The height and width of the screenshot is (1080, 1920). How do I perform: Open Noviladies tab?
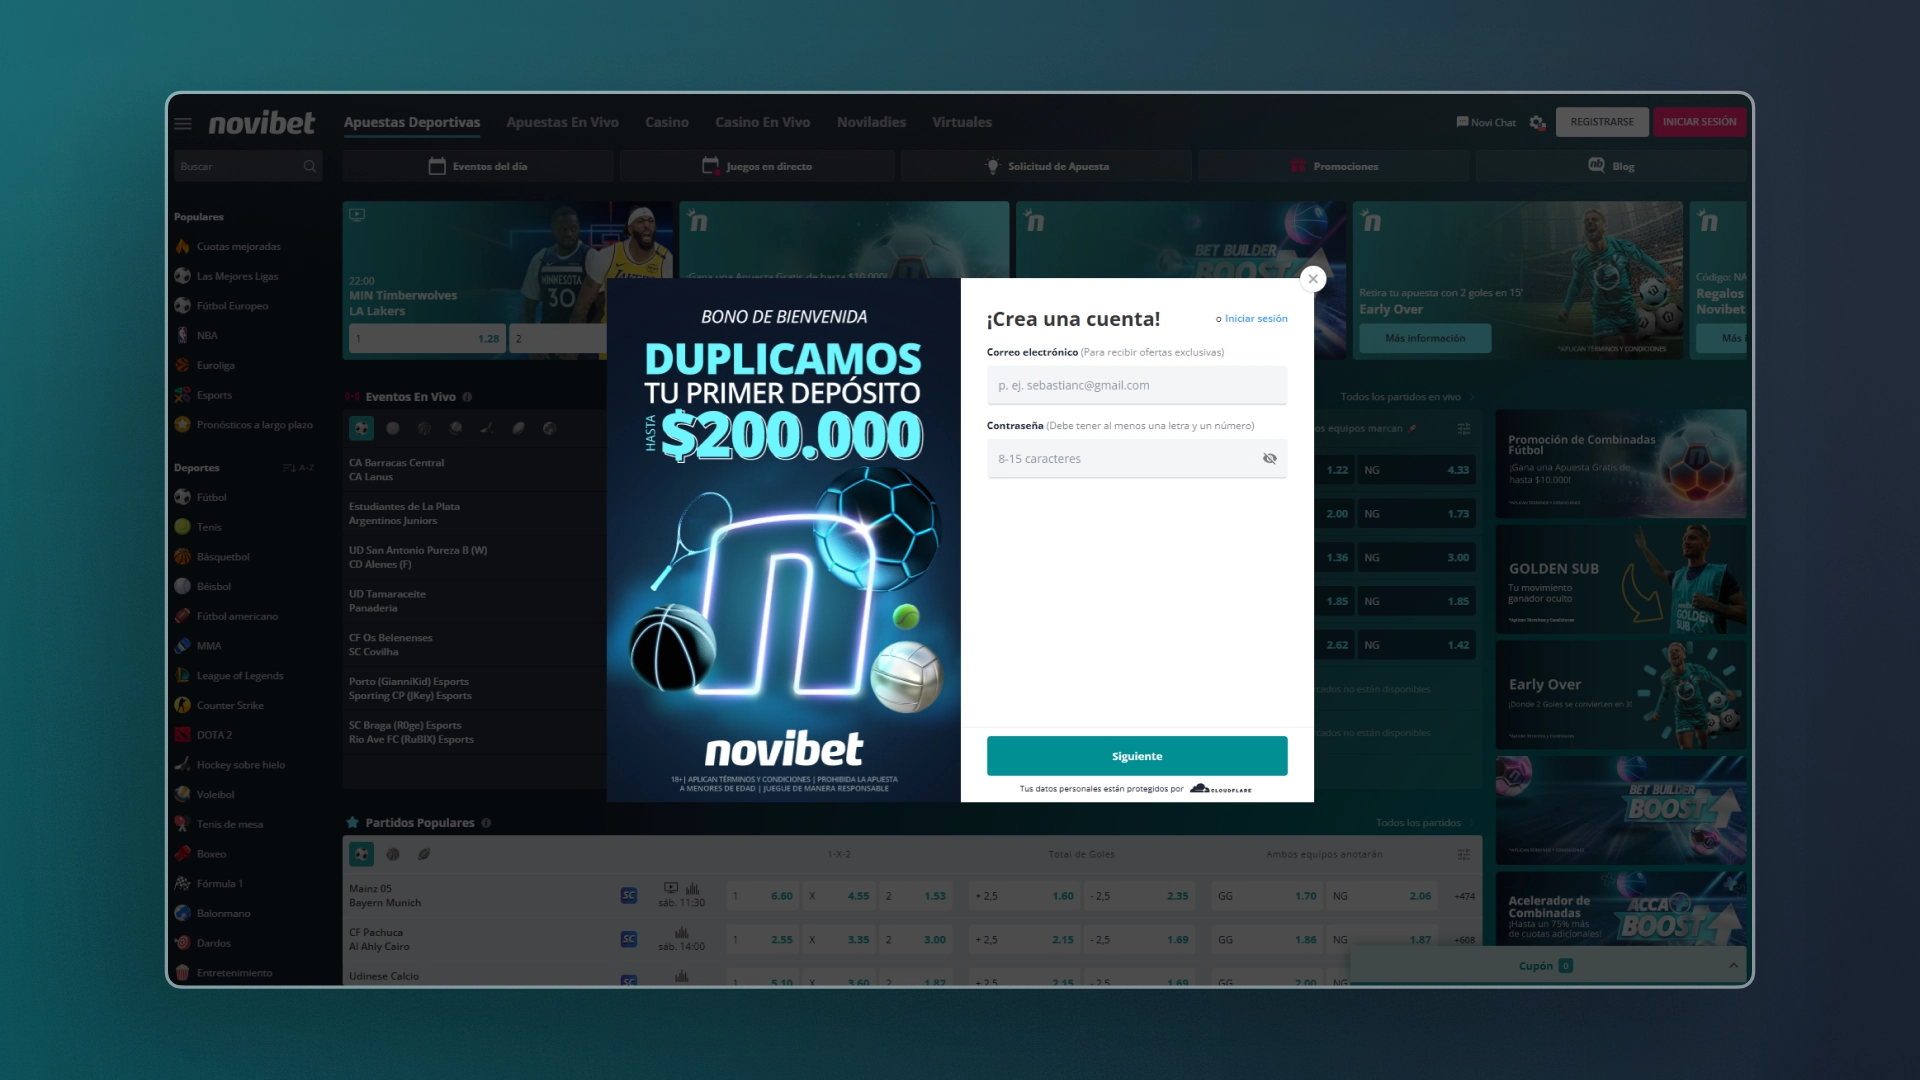(871, 123)
